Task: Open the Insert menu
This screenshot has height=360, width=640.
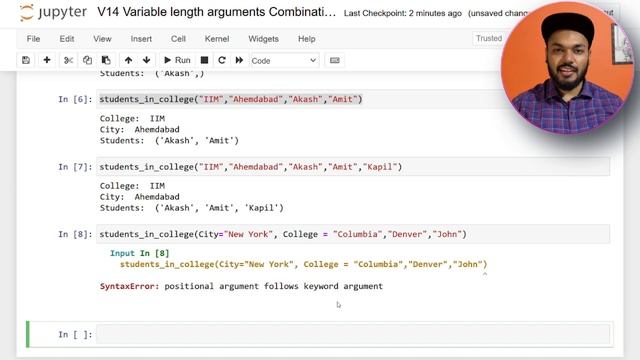Action: click(141, 39)
